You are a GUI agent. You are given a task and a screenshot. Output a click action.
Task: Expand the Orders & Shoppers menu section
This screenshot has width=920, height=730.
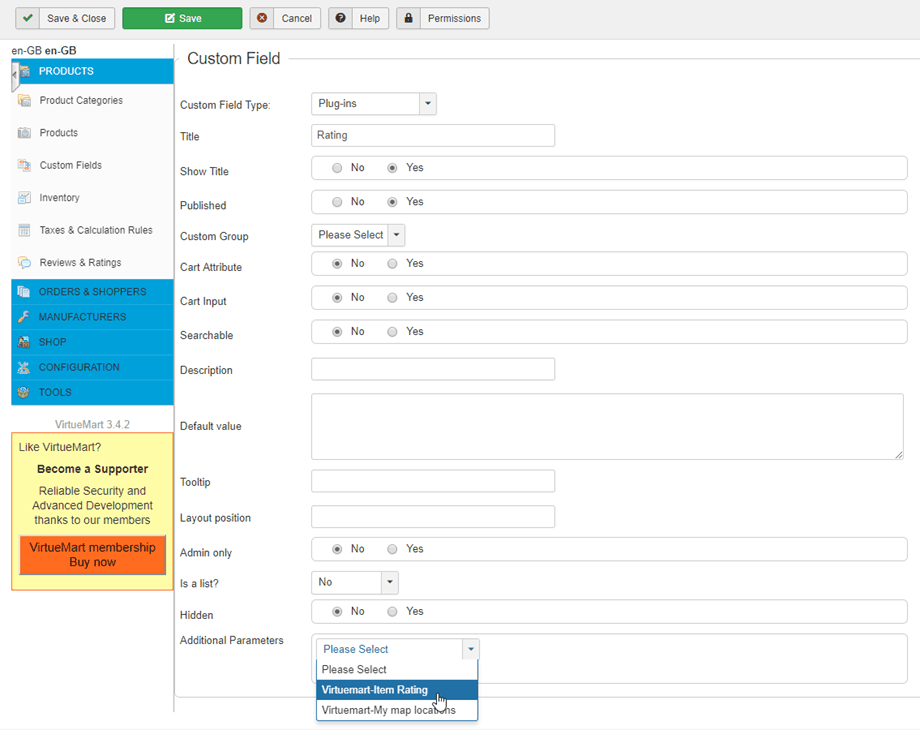click(92, 292)
